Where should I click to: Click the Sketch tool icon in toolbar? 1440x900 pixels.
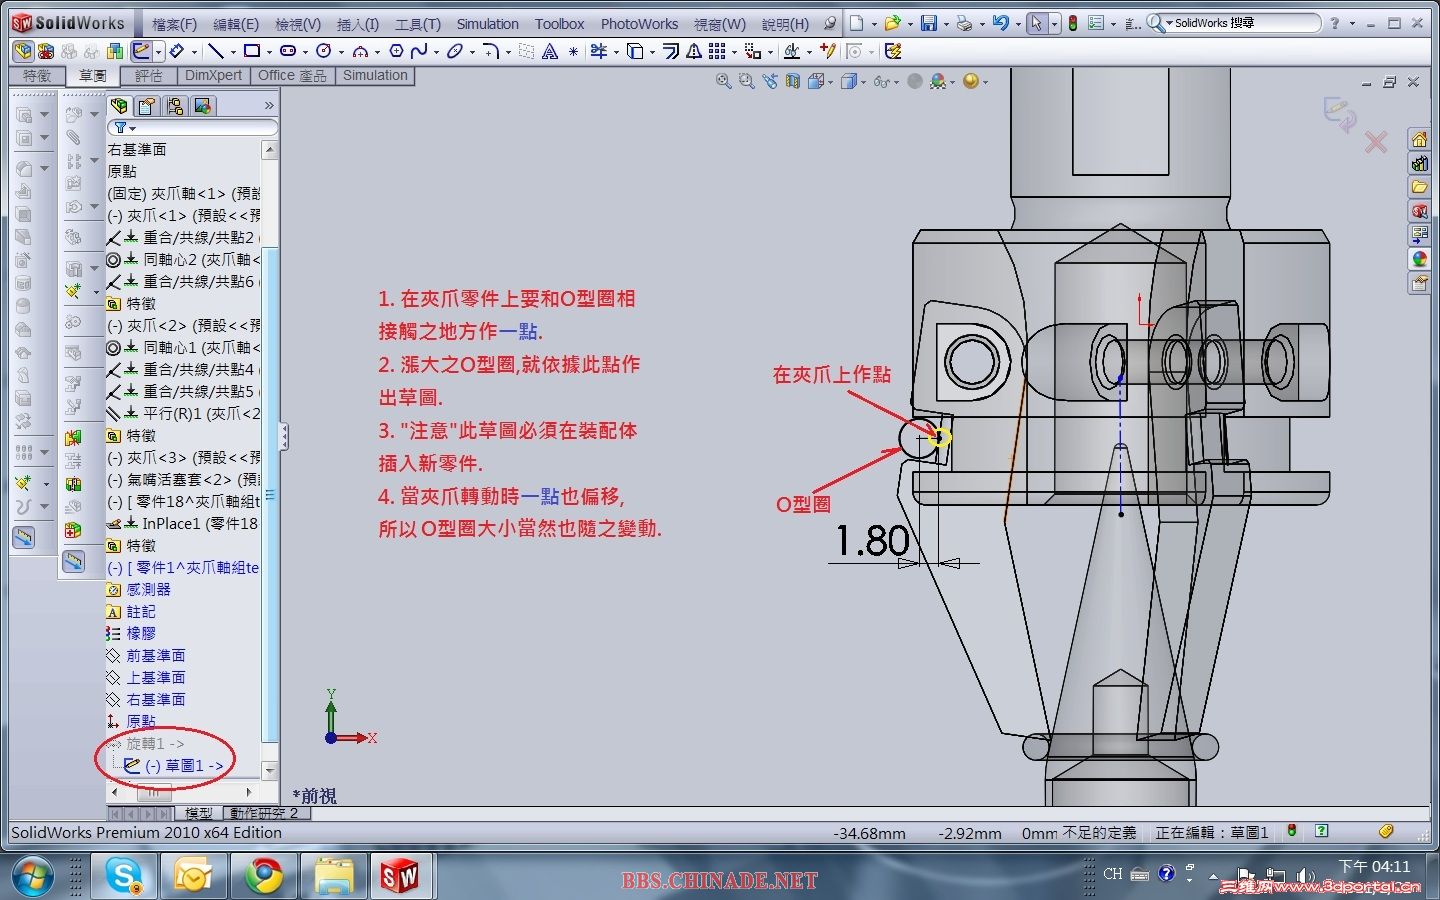(x=141, y=51)
